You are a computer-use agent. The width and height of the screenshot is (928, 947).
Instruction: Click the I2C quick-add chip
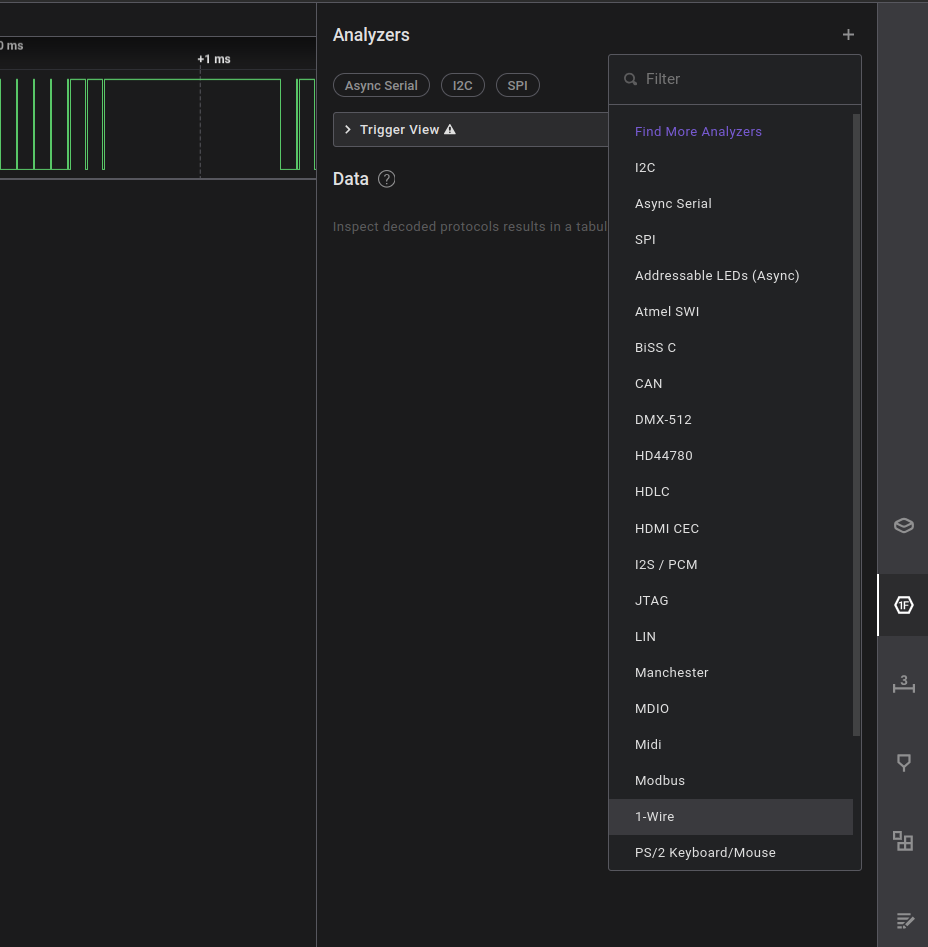[x=462, y=86]
